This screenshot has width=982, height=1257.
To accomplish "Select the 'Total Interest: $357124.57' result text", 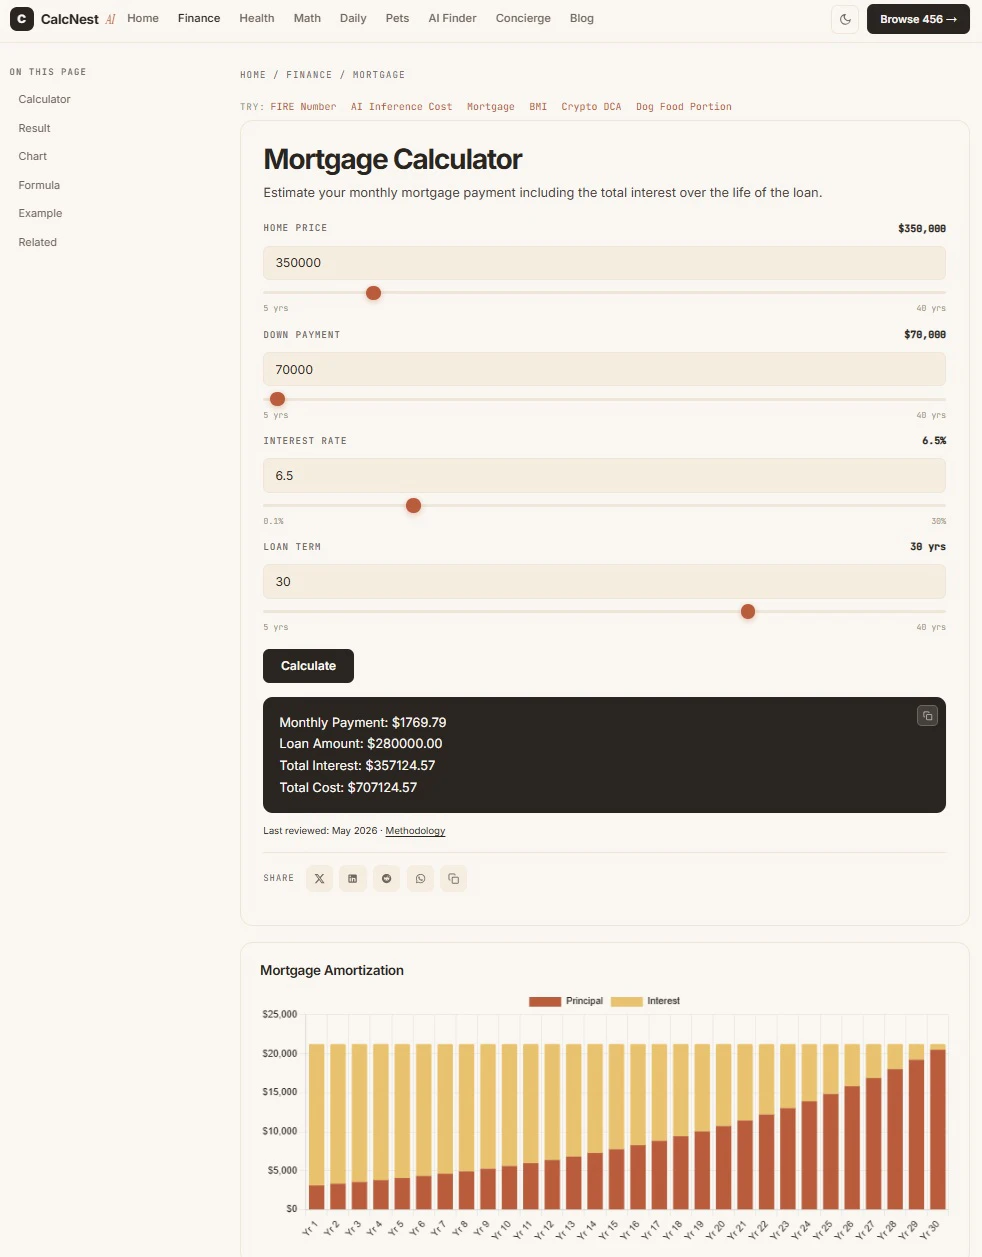I will click(x=357, y=766).
